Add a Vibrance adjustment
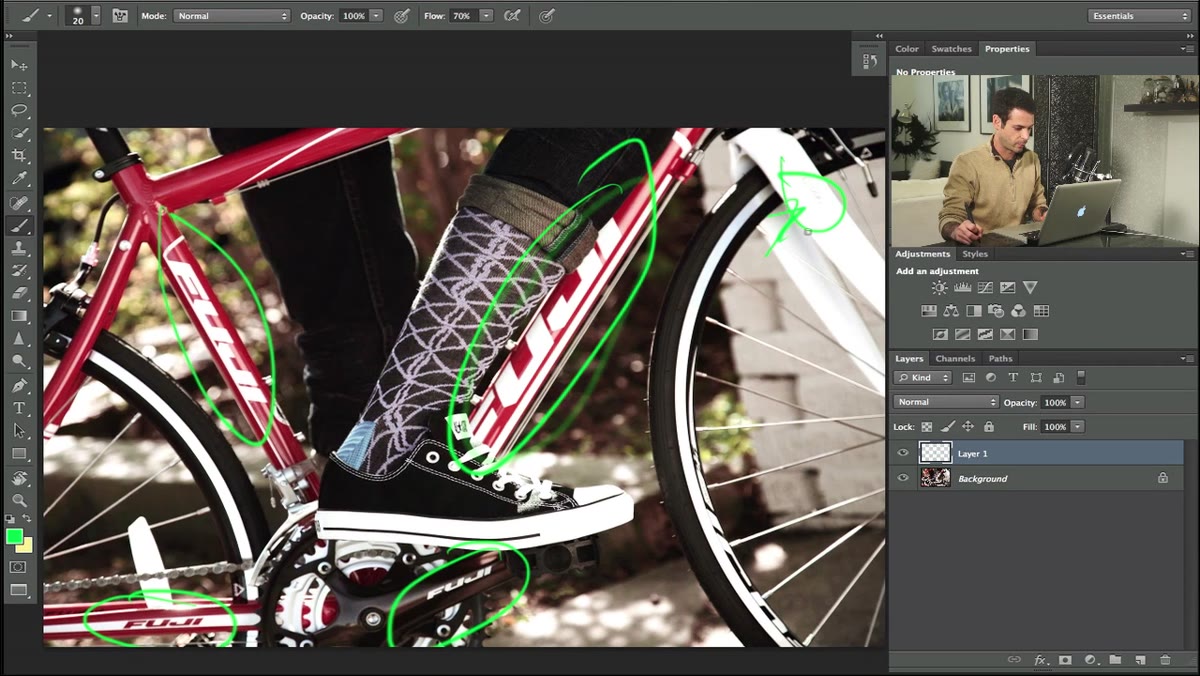Viewport: 1200px width, 676px height. (1030, 288)
